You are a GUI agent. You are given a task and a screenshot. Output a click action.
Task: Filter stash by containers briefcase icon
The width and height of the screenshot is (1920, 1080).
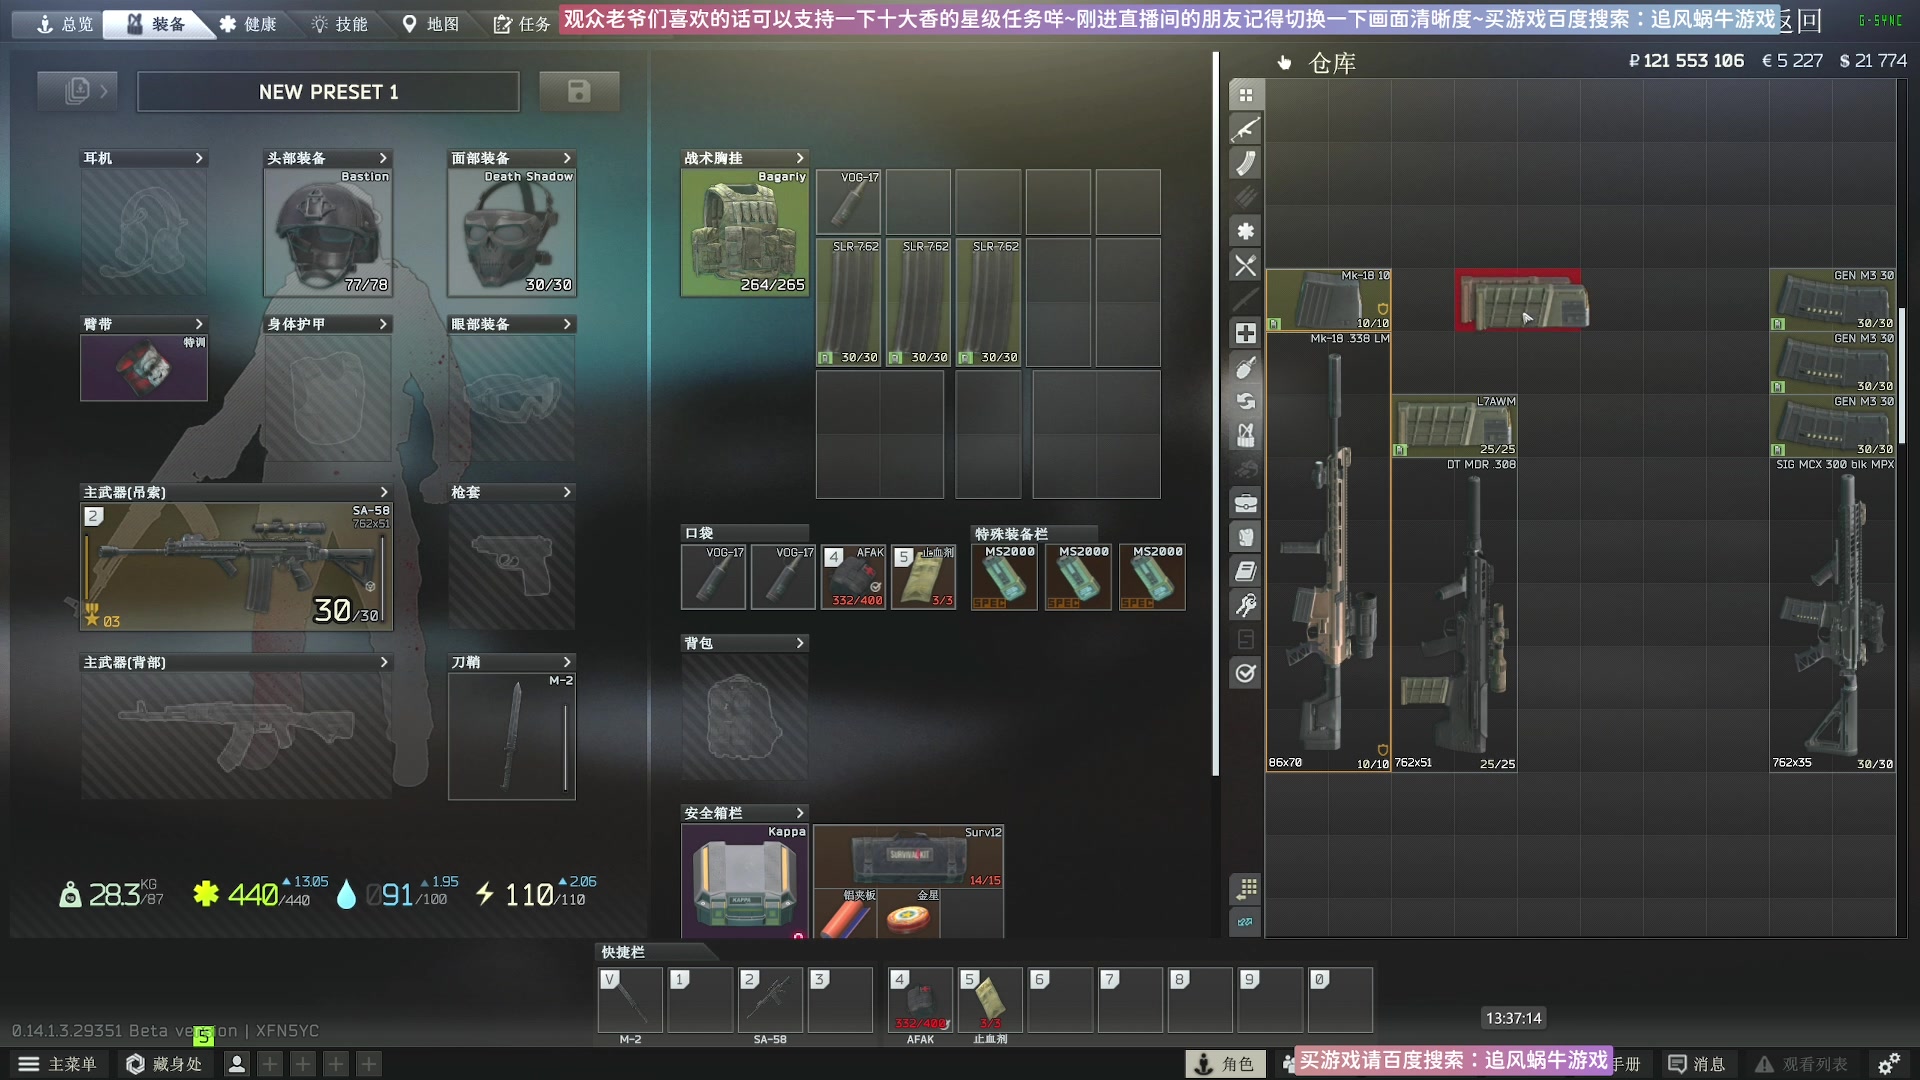1245,503
